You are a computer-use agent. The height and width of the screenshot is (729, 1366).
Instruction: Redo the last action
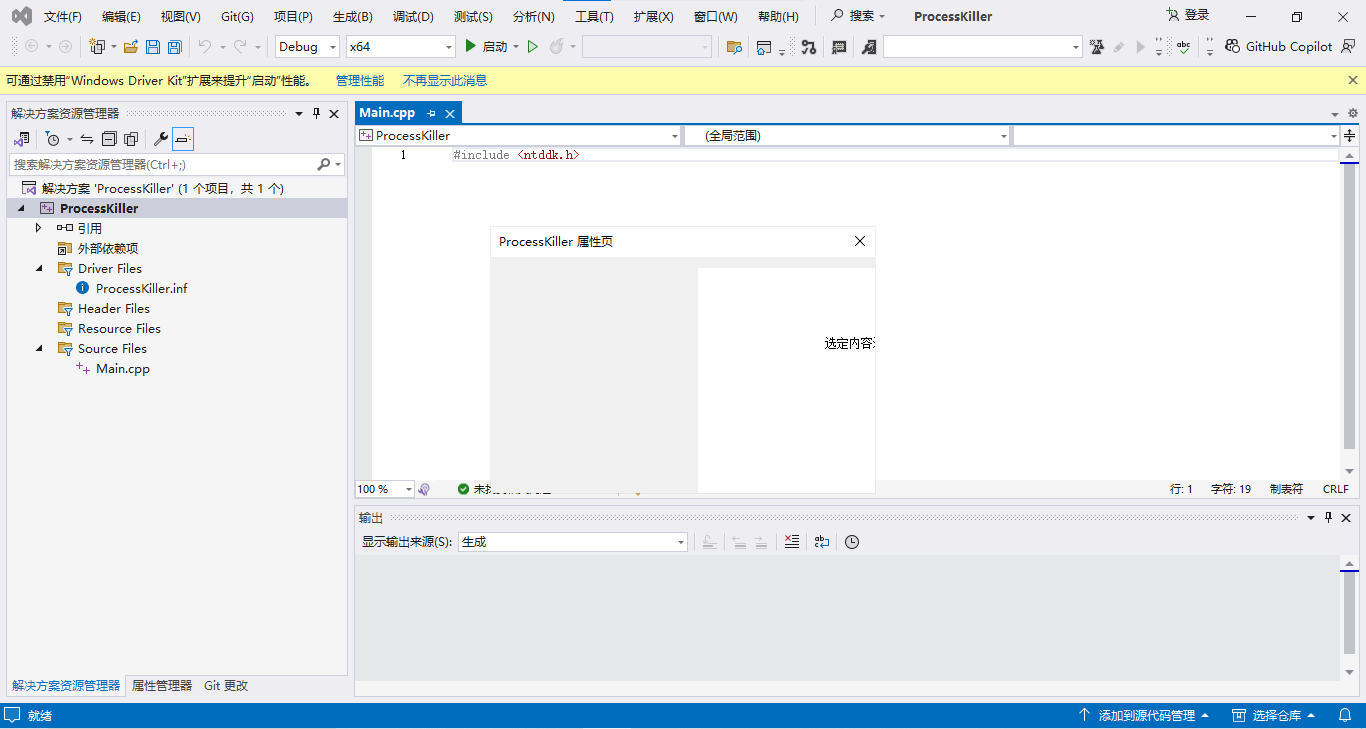[240, 46]
